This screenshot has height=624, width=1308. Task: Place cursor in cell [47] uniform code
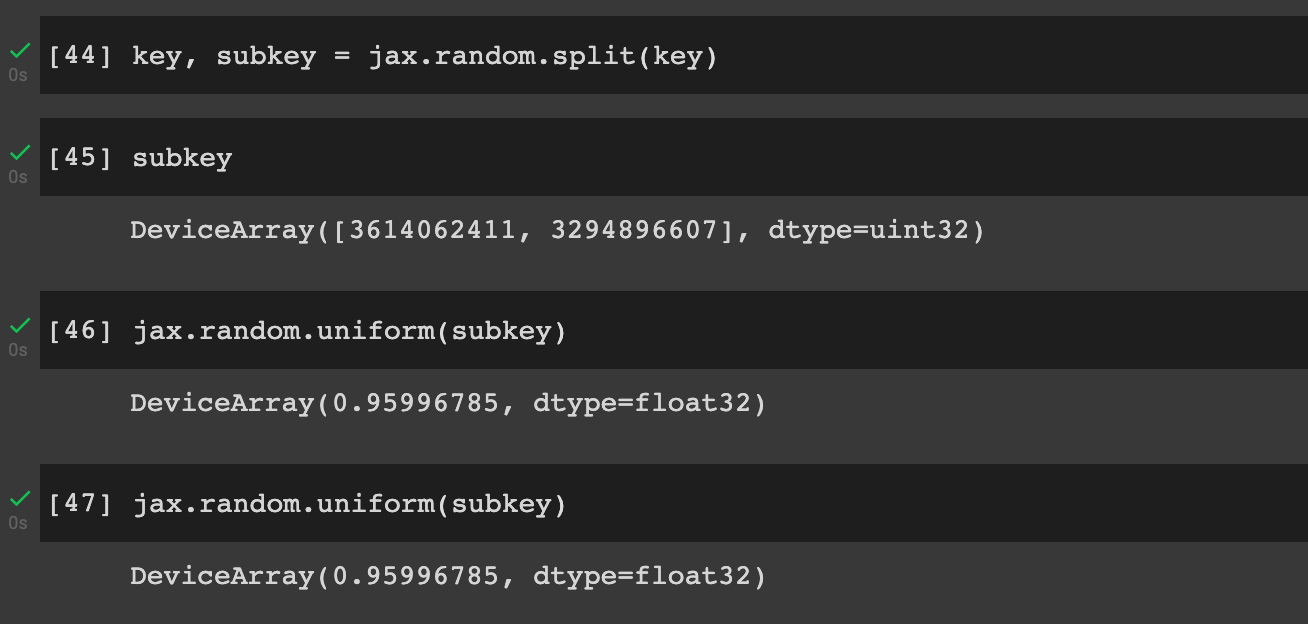pos(674,503)
